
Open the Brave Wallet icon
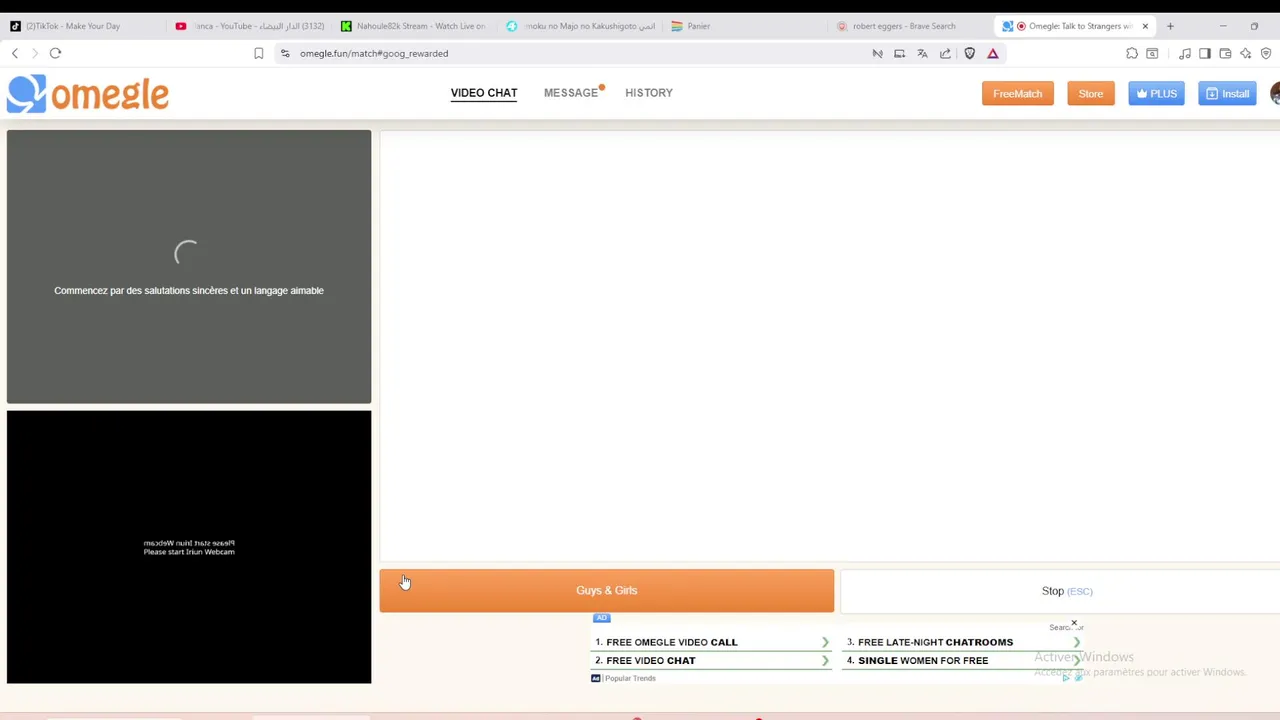coord(1225,53)
